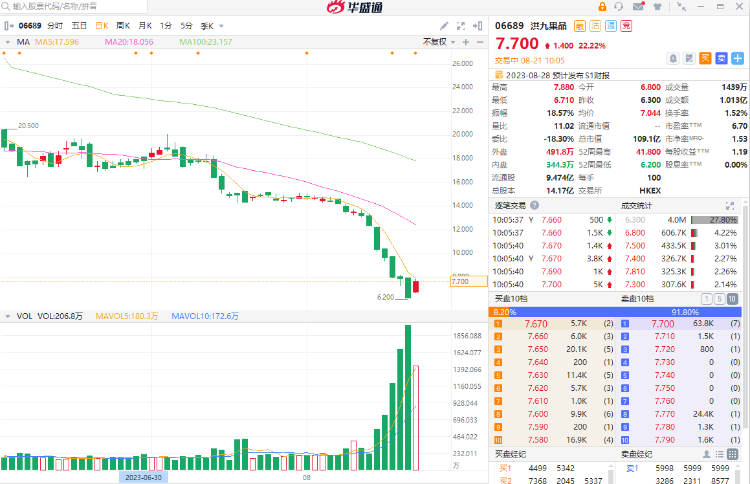Click the MAVOL5:180.3万 label
This screenshot has height=484, width=750.
127,316
